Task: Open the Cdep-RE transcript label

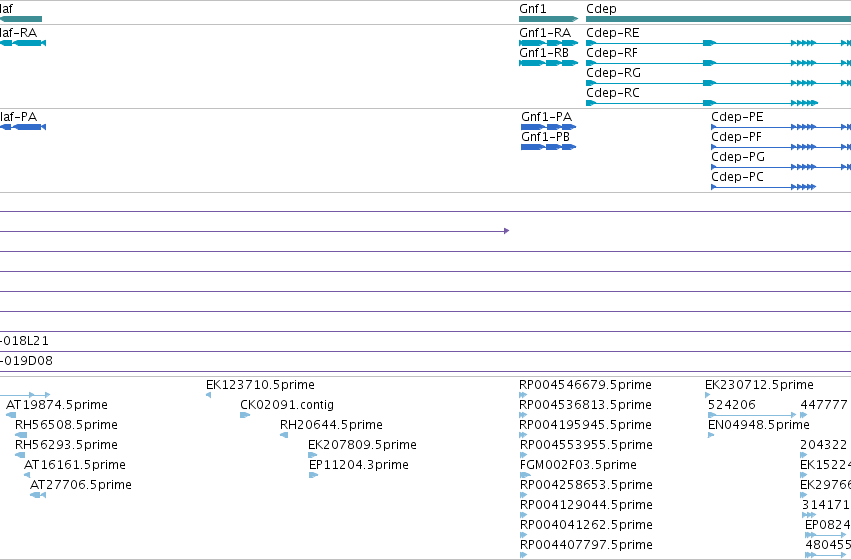Action: click(613, 33)
